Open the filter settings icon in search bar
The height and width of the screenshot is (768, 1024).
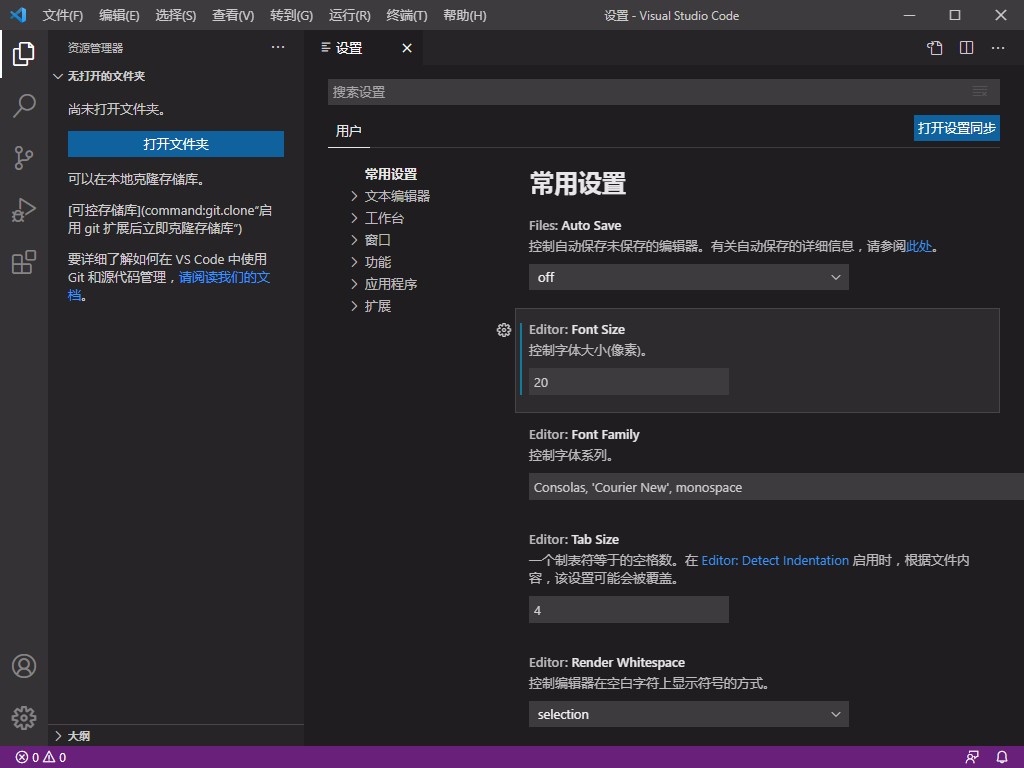click(x=979, y=91)
